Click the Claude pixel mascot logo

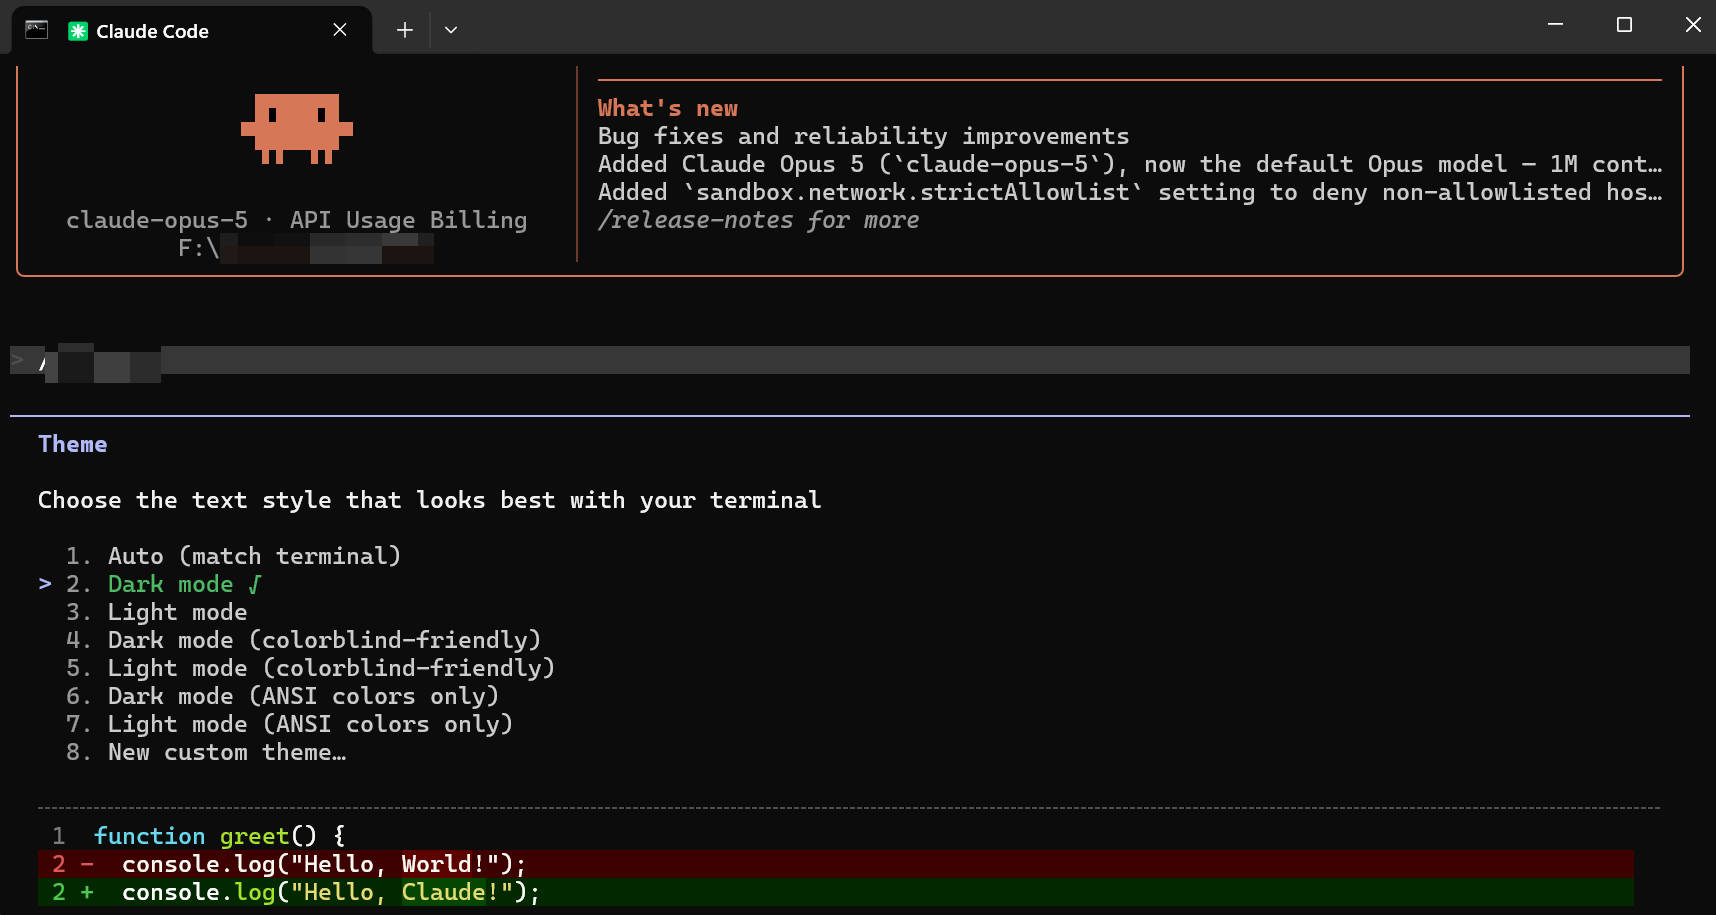click(297, 128)
